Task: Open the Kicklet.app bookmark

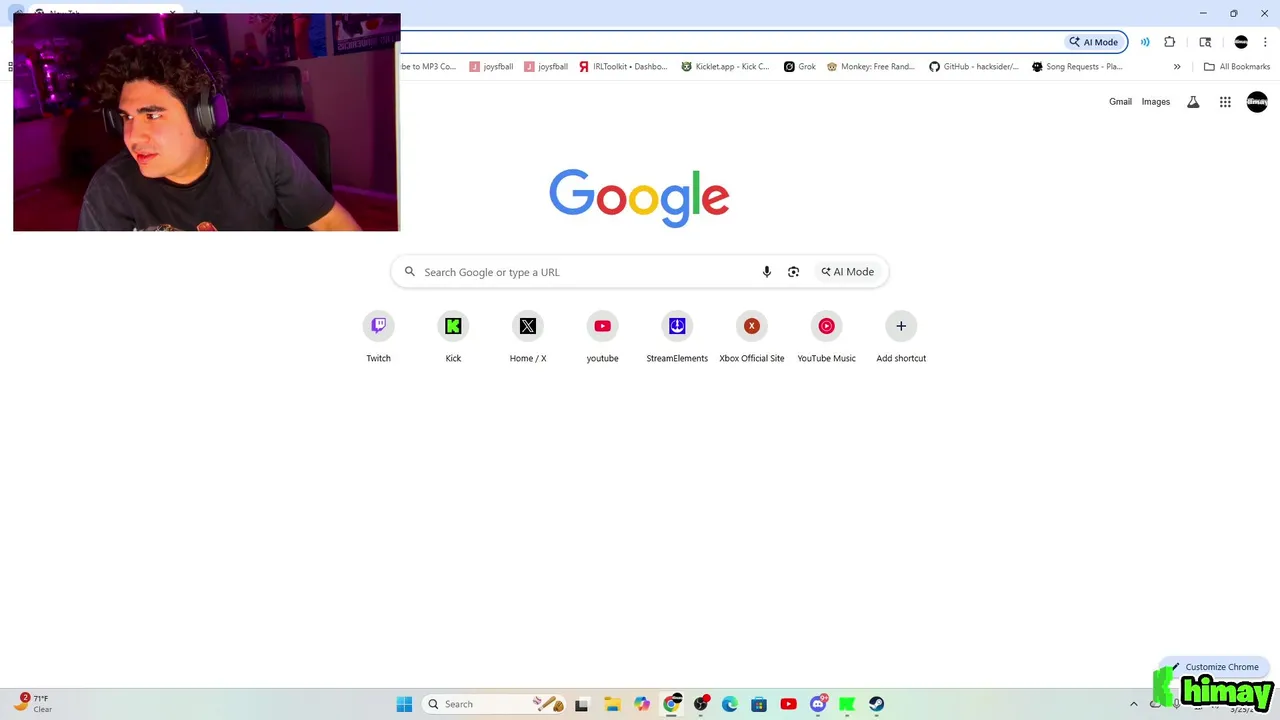Action: coord(726,67)
